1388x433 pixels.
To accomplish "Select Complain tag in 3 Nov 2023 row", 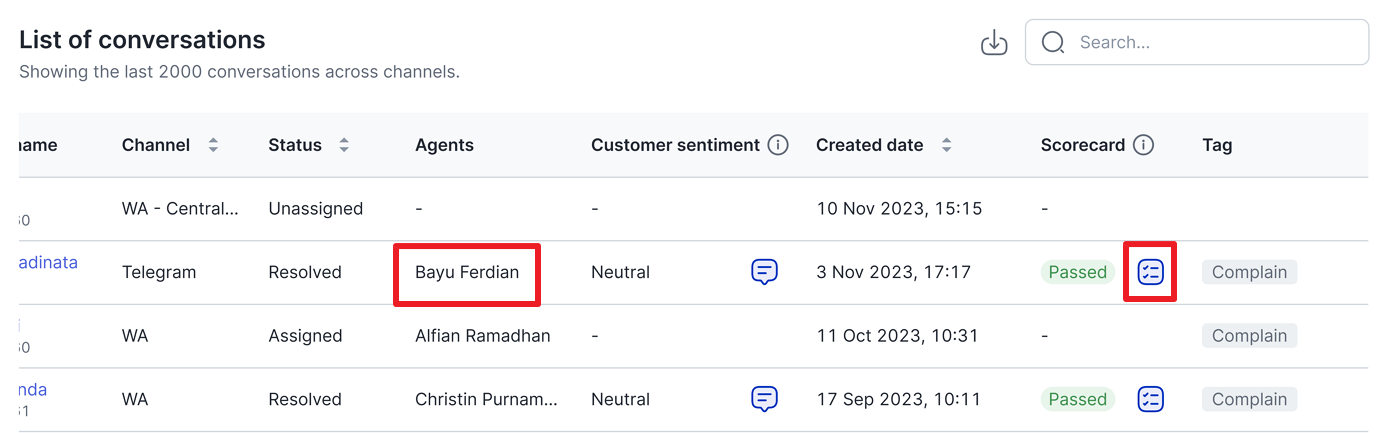I will [1249, 272].
